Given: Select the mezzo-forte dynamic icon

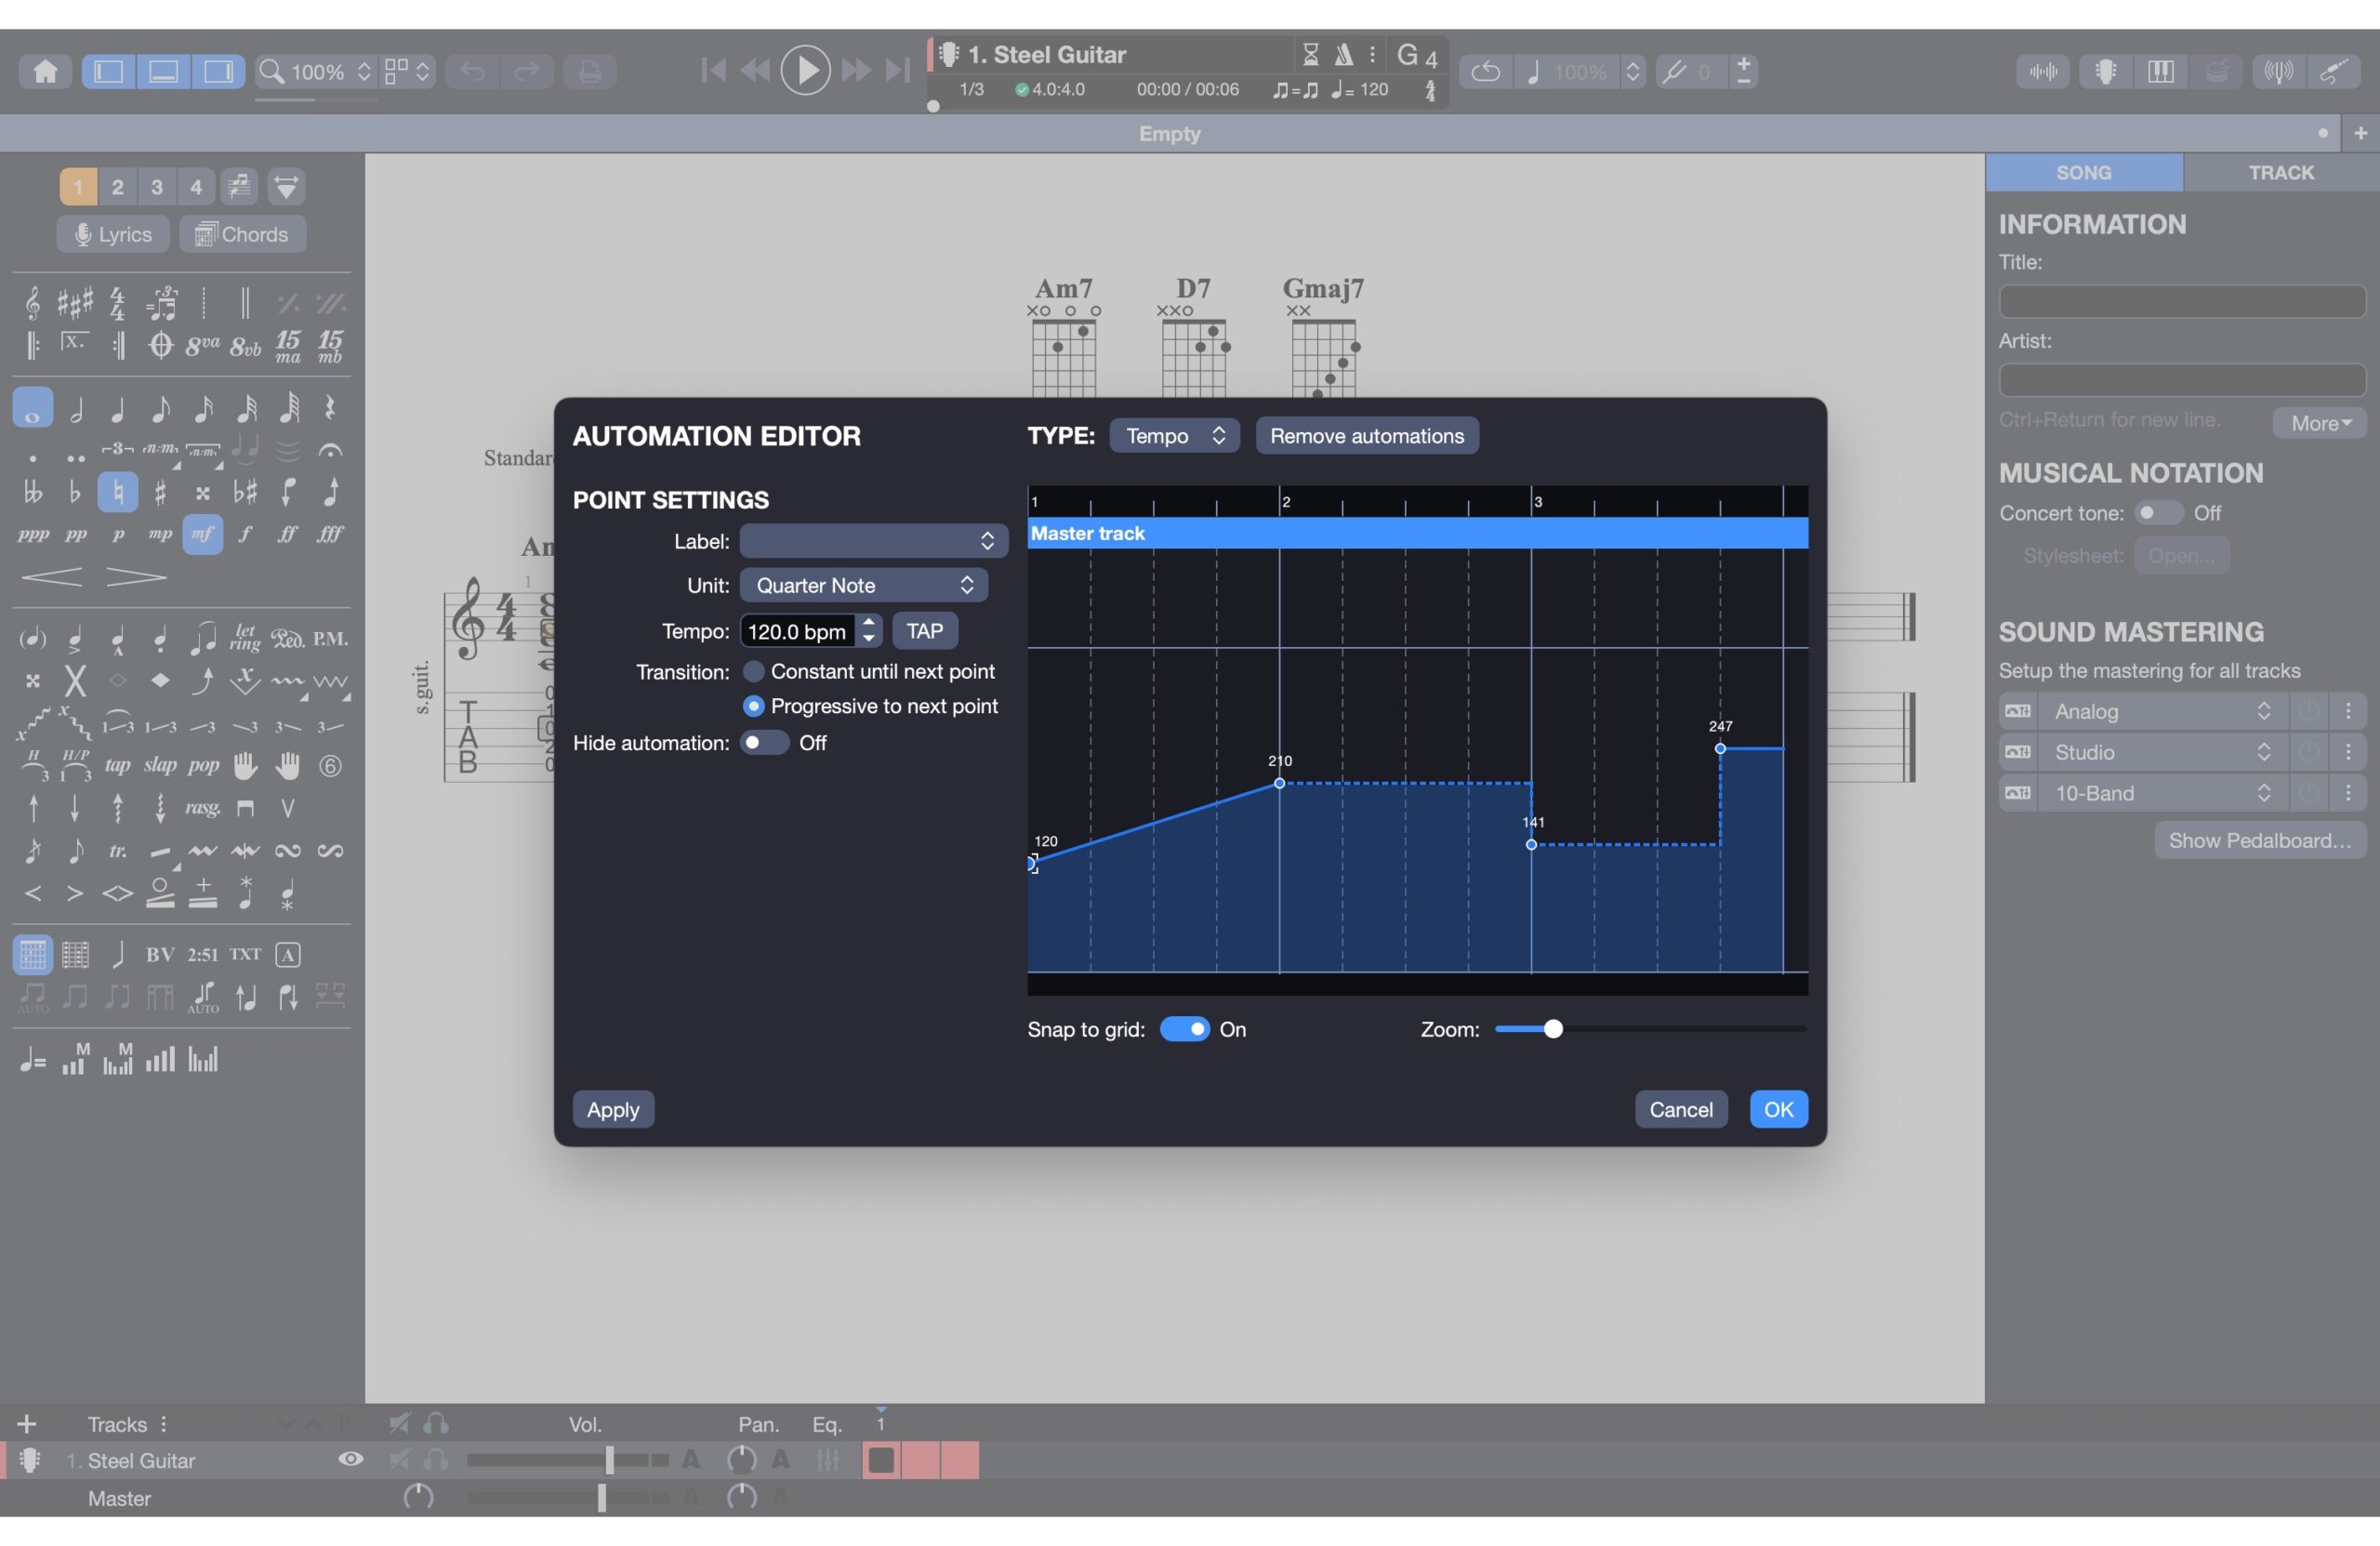Looking at the screenshot, I should (202, 534).
